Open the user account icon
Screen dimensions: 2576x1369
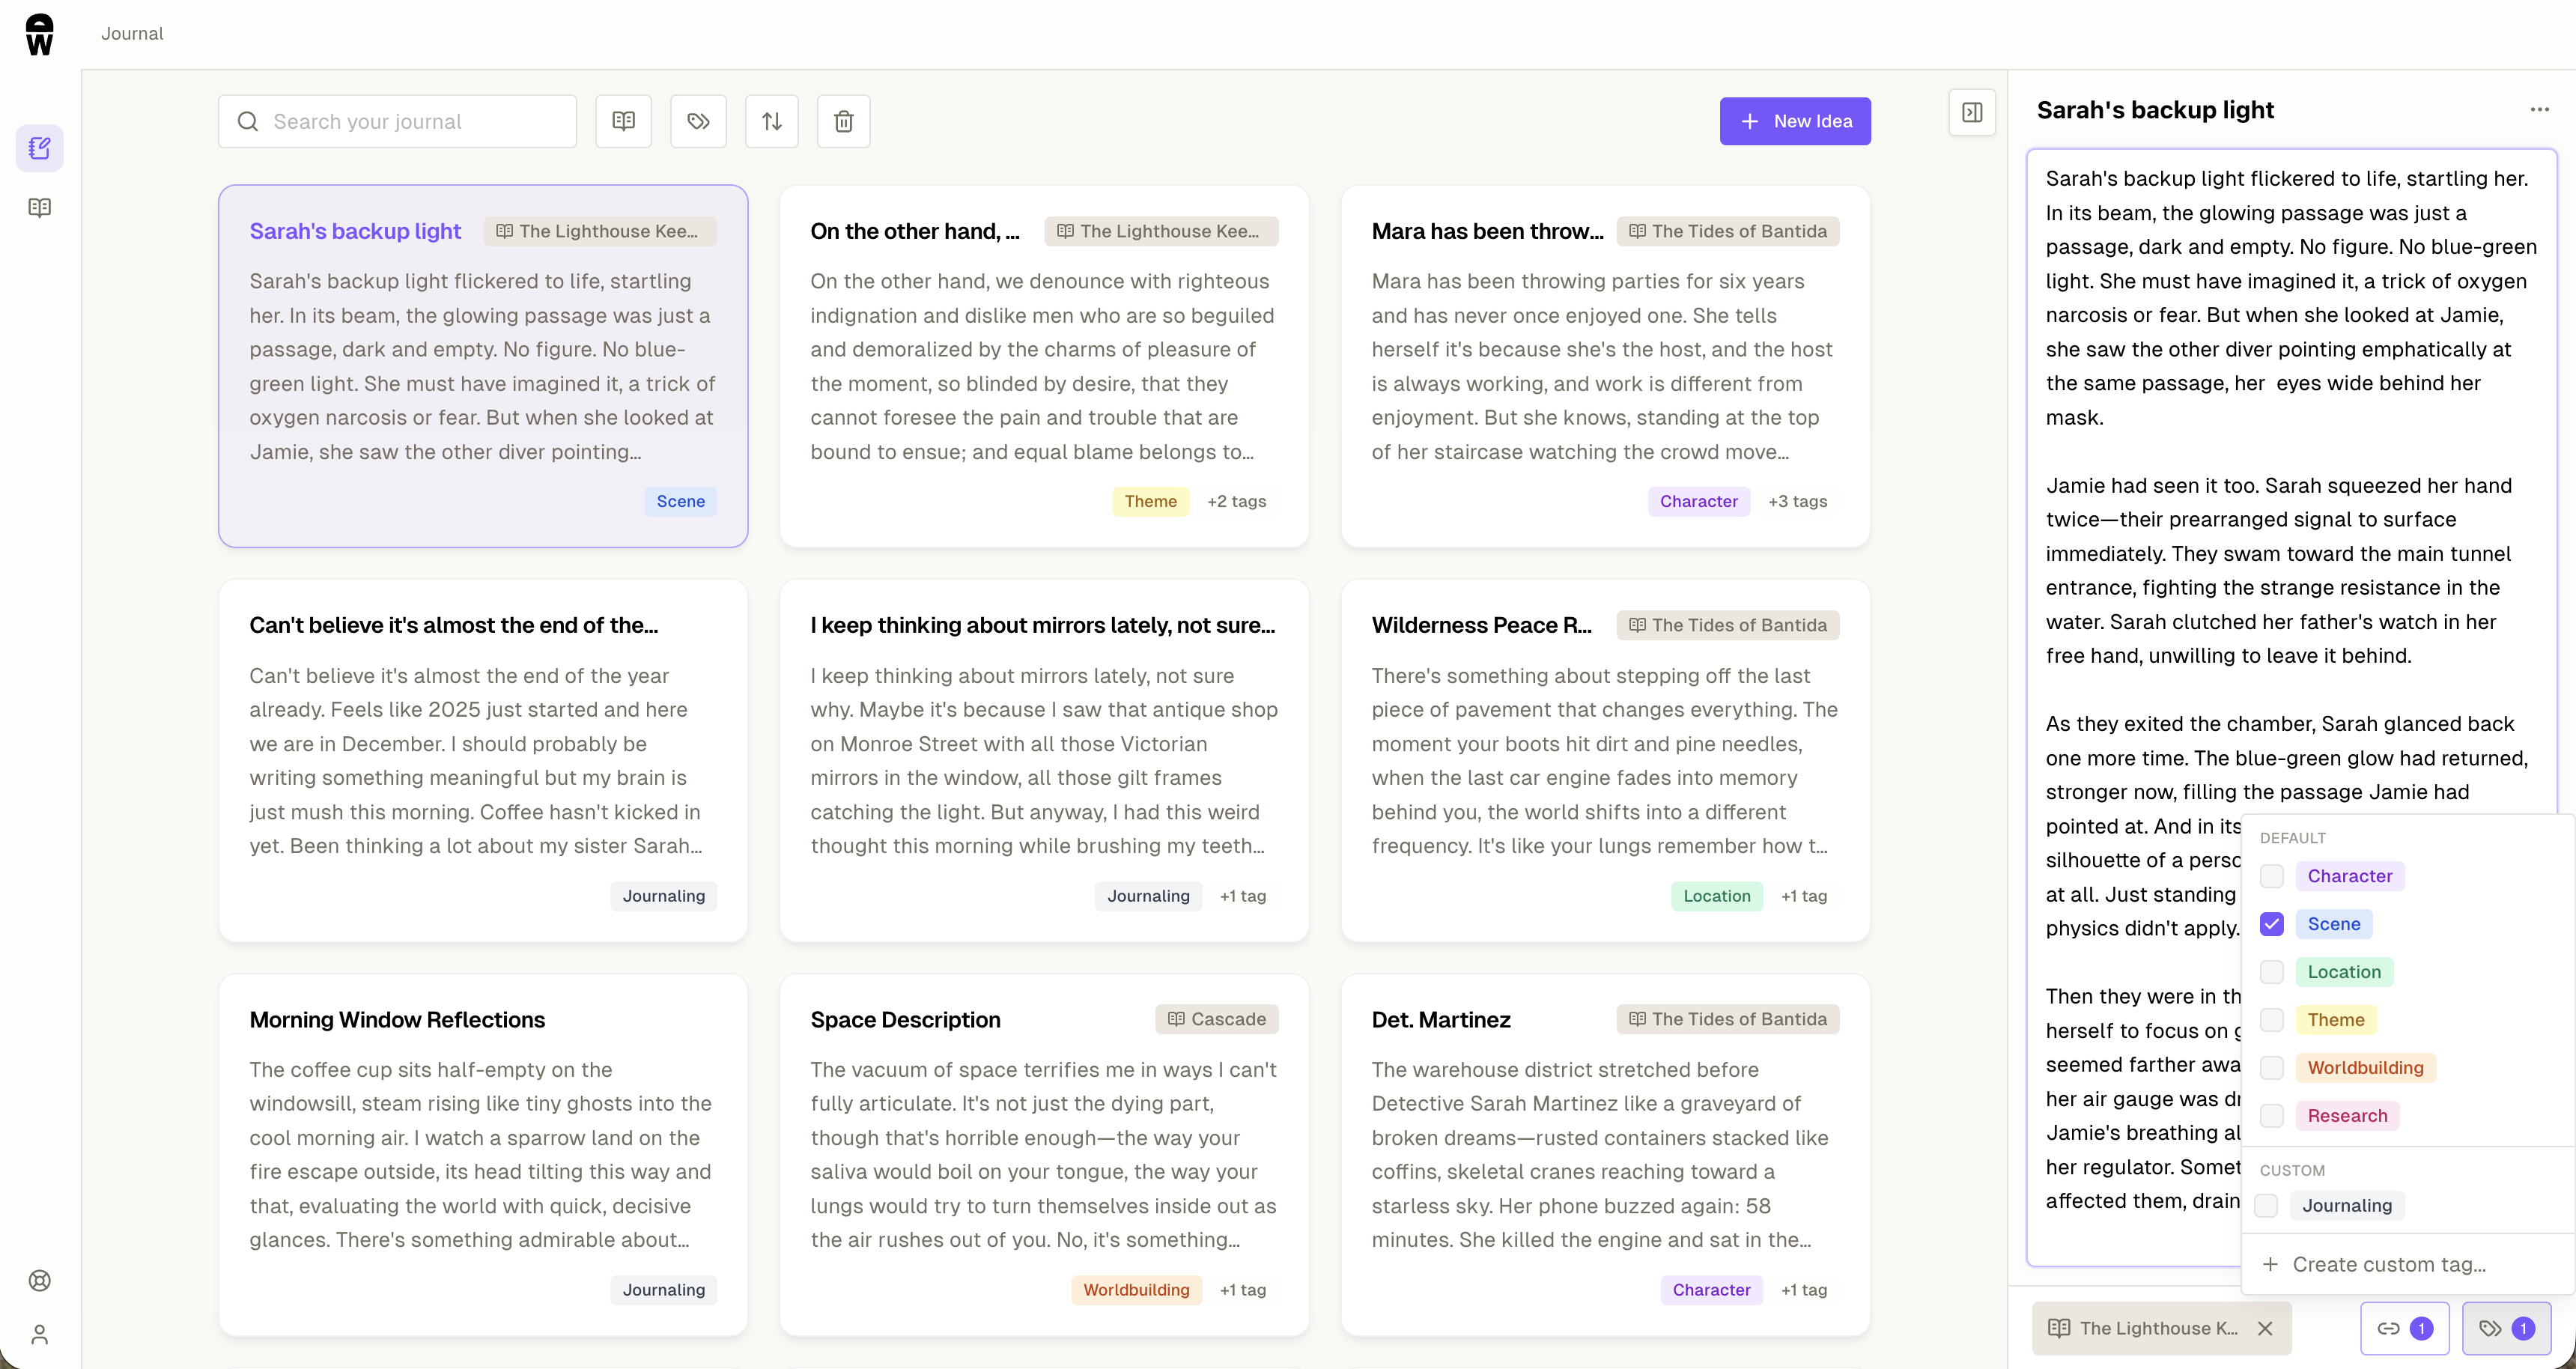click(x=40, y=1334)
